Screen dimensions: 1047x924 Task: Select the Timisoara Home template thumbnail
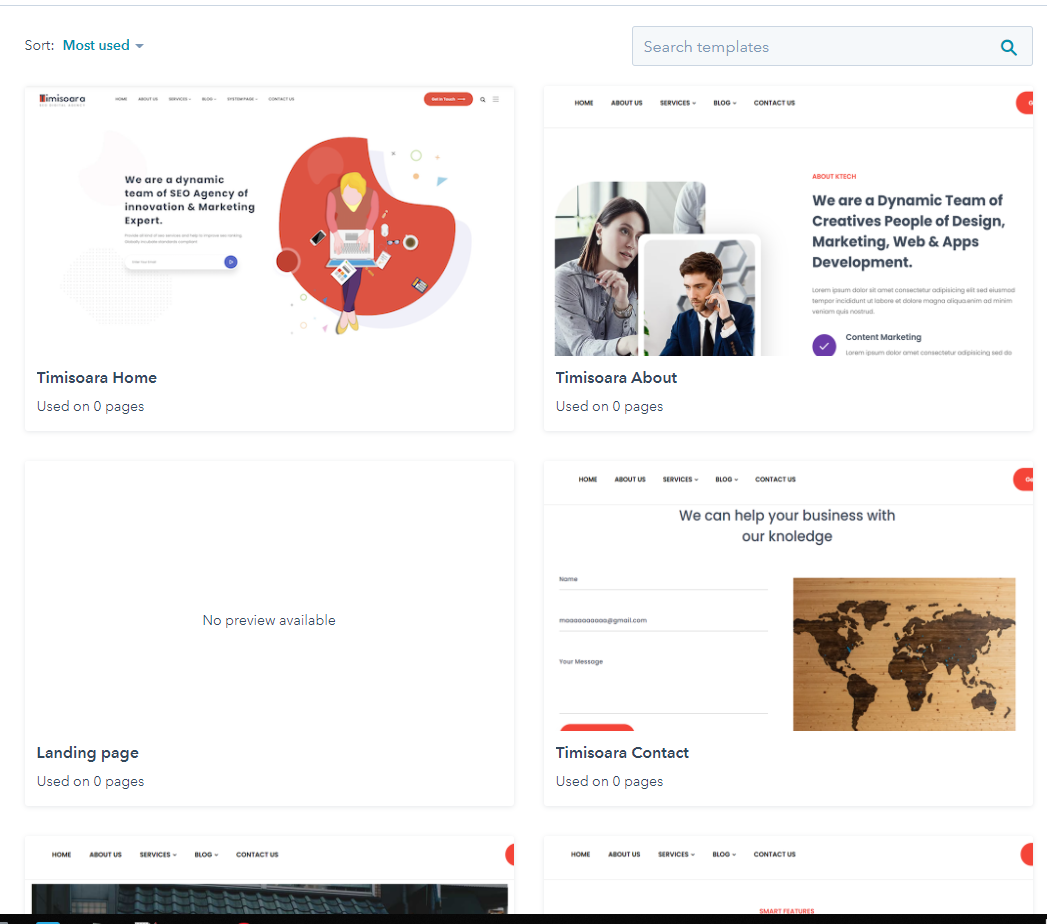269,220
